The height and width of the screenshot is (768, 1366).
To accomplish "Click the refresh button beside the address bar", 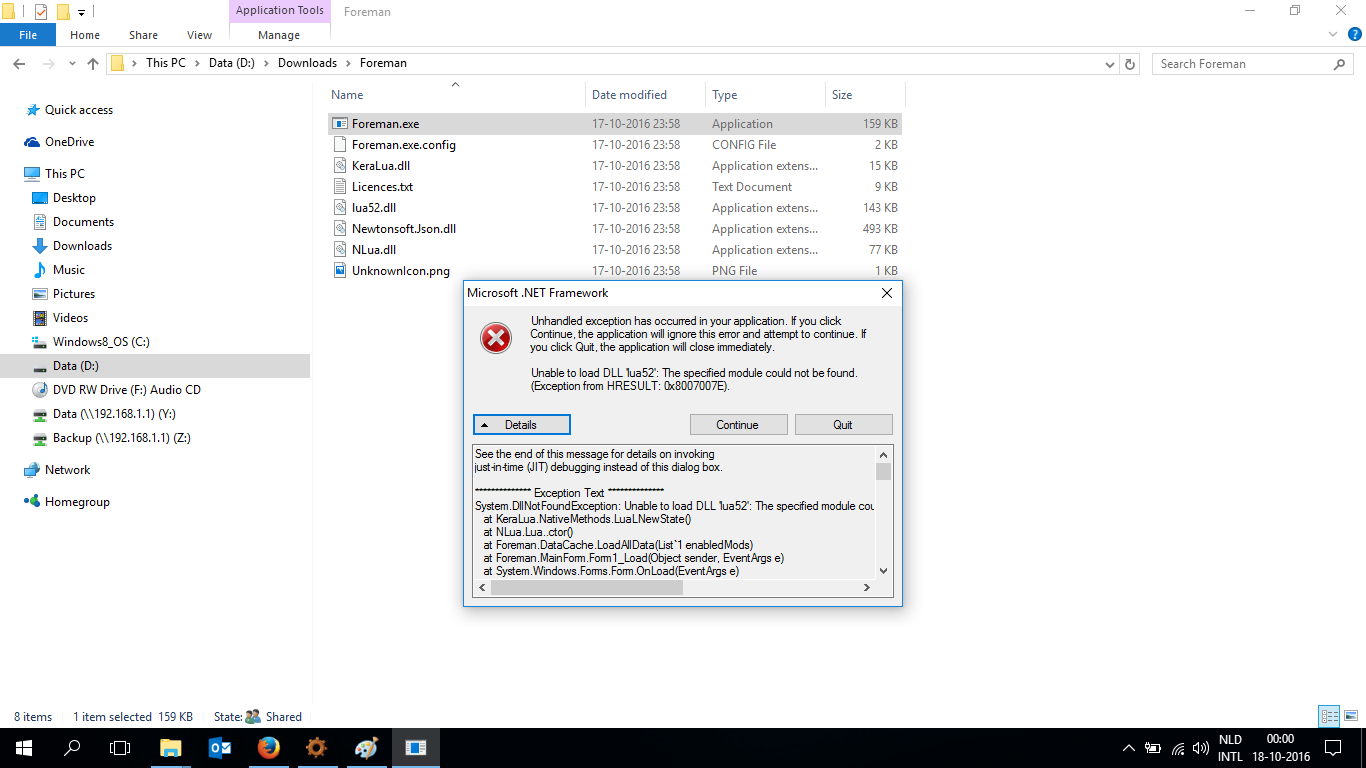I will 1130,64.
